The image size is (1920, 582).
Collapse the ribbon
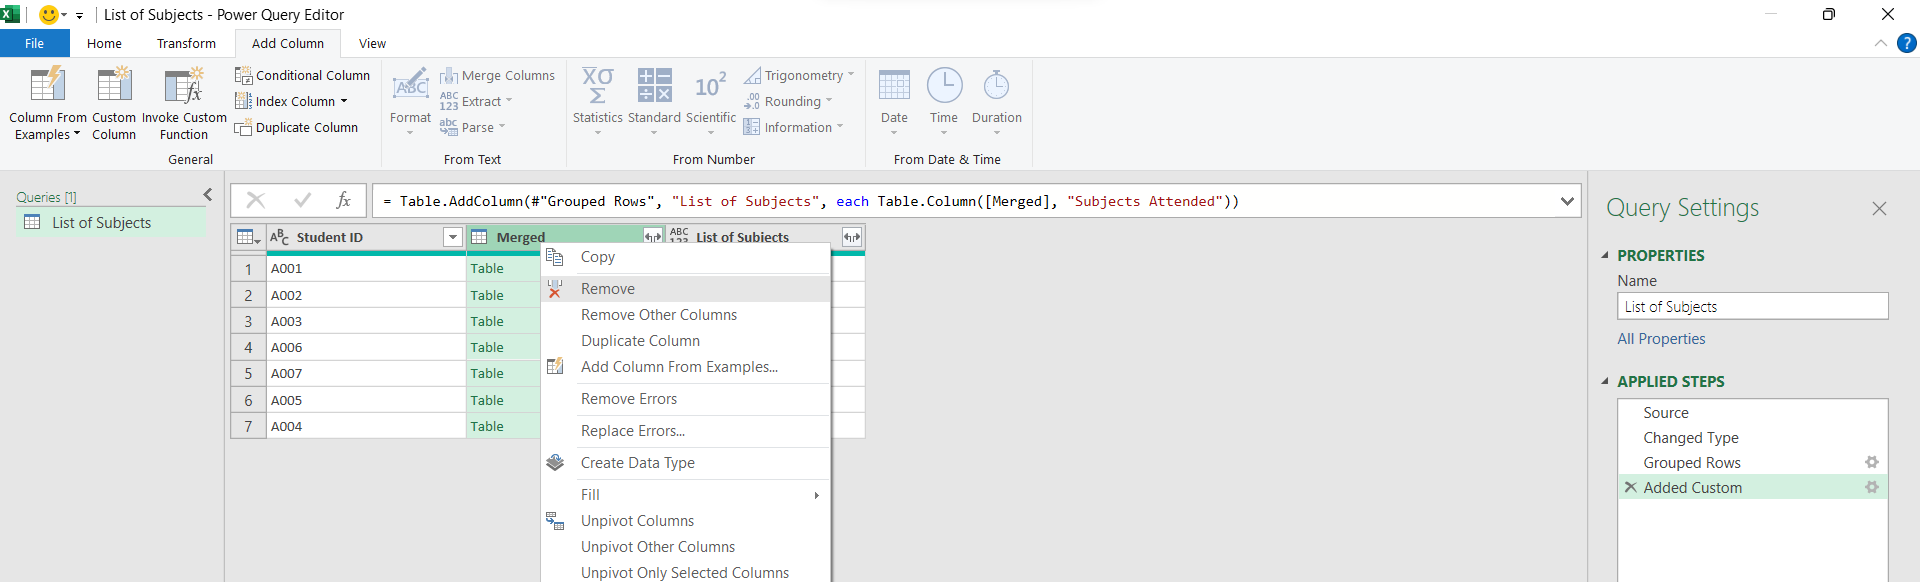coord(1881,43)
